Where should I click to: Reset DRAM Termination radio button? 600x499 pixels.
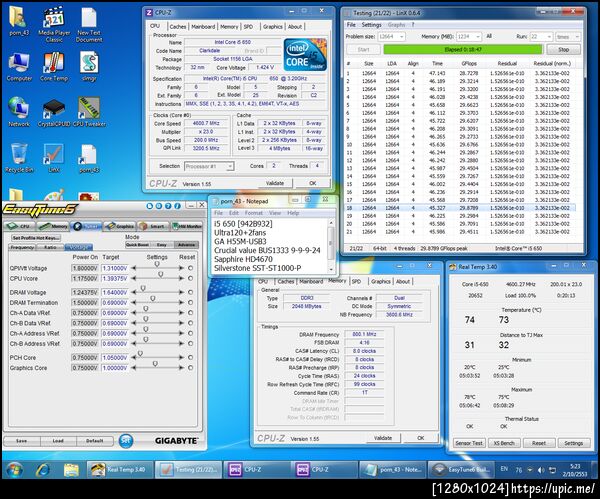(x=191, y=303)
